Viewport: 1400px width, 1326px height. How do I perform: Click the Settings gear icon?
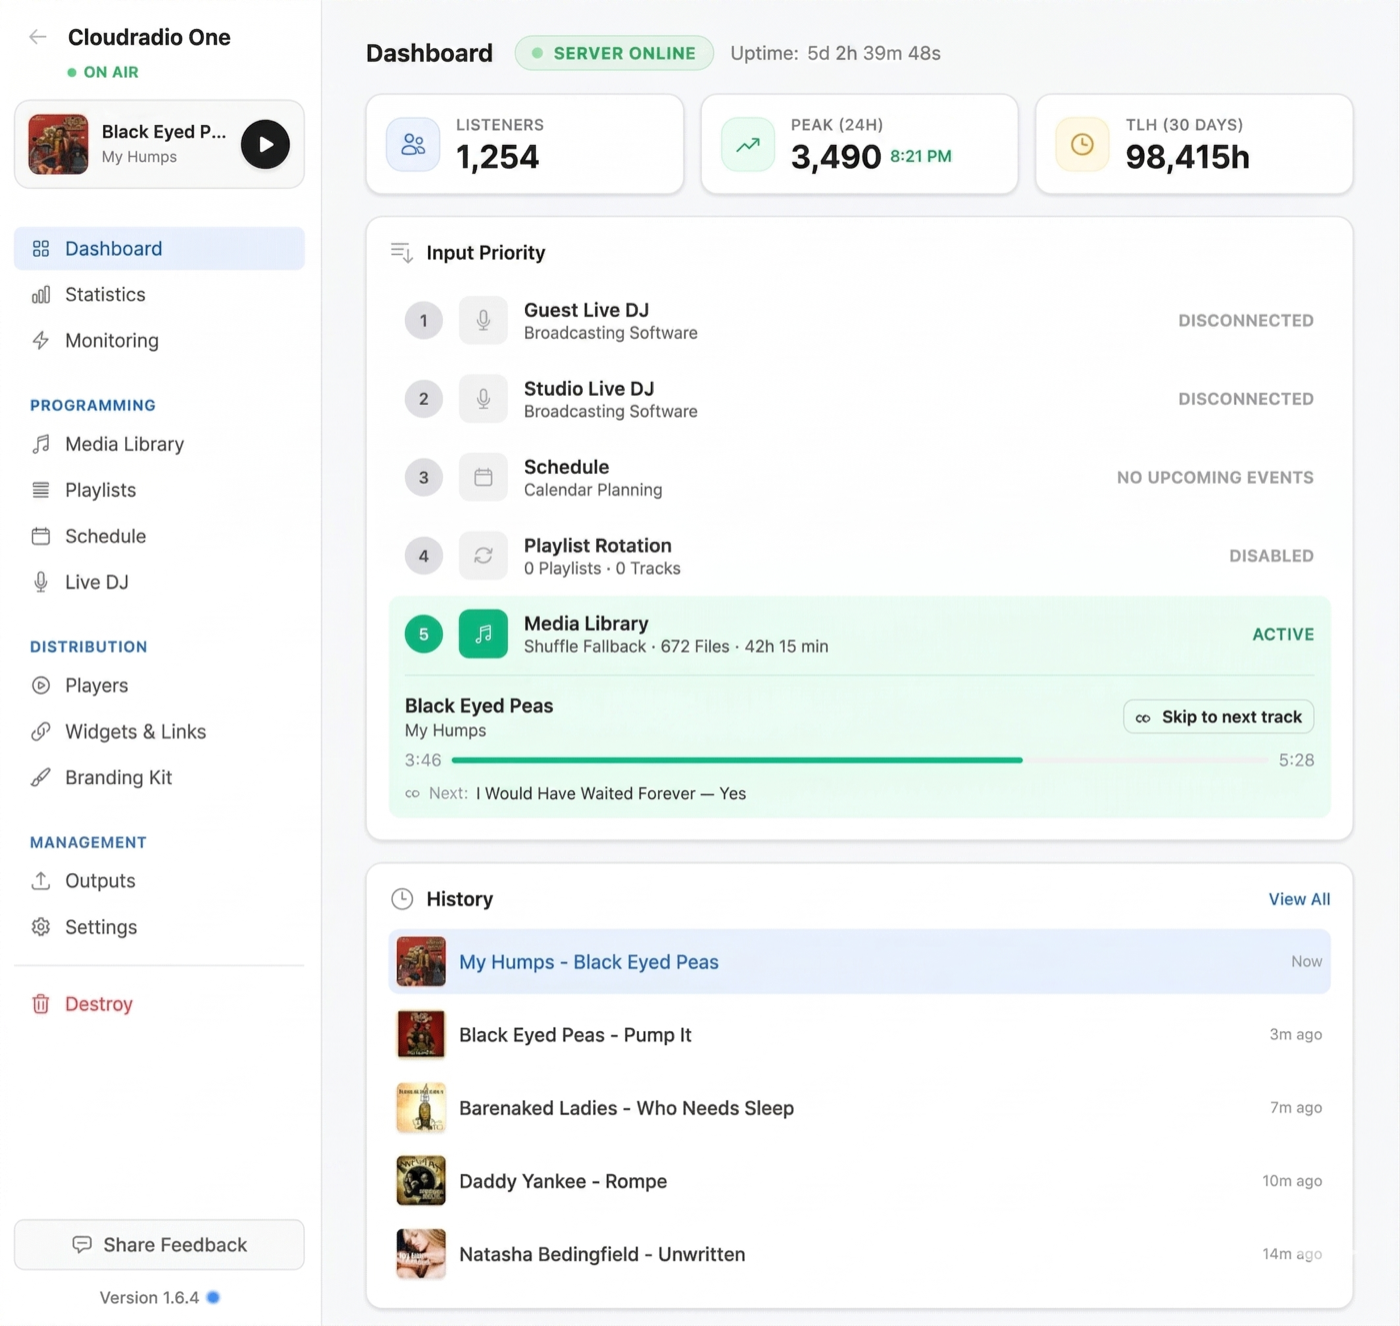pos(41,926)
